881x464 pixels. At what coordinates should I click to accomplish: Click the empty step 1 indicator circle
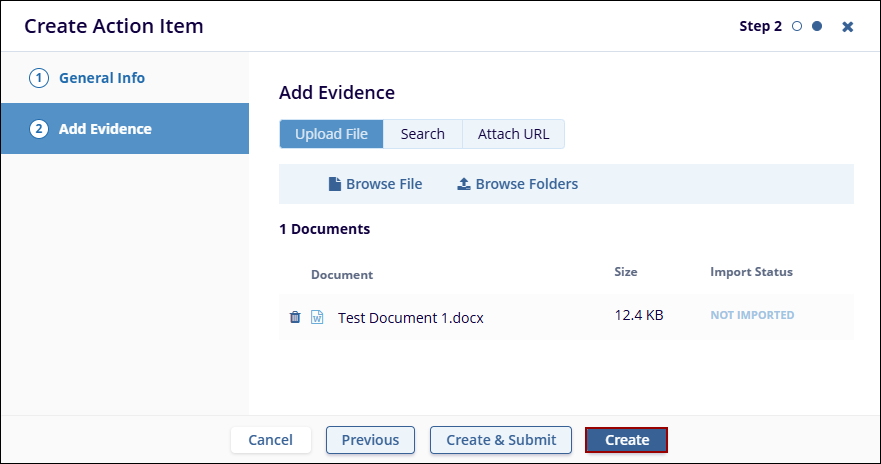(797, 27)
